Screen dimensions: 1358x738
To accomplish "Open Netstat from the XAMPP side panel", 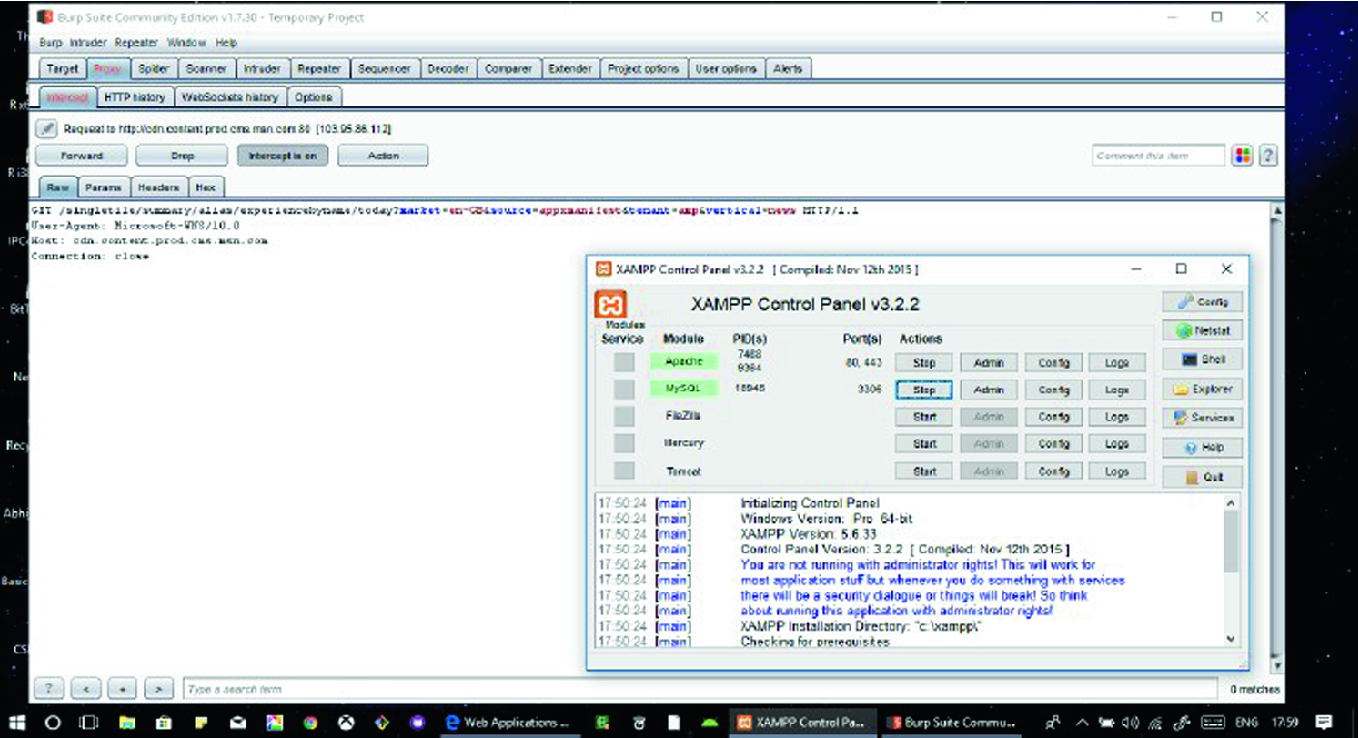I will coord(1203,330).
